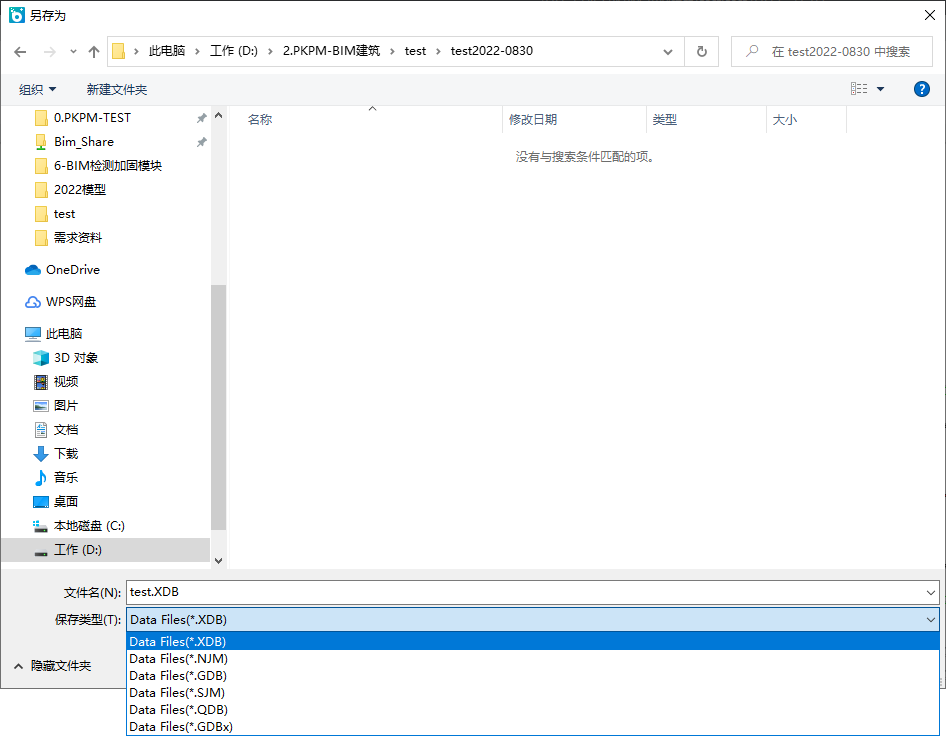The height and width of the screenshot is (738, 946).
Task: Go up one folder level
Action: tap(94, 52)
